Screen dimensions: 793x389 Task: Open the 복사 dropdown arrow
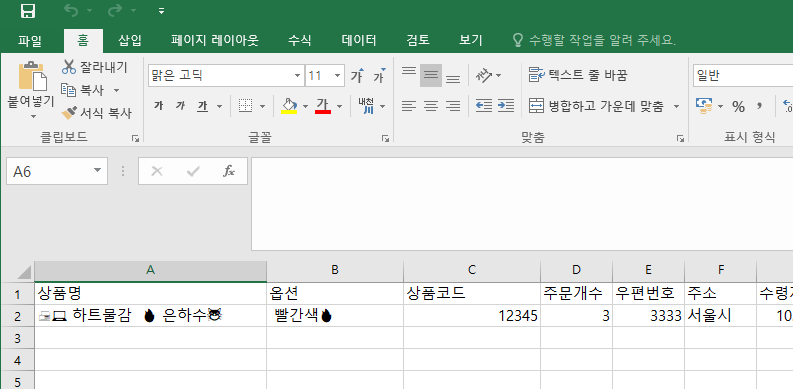(x=116, y=91)
